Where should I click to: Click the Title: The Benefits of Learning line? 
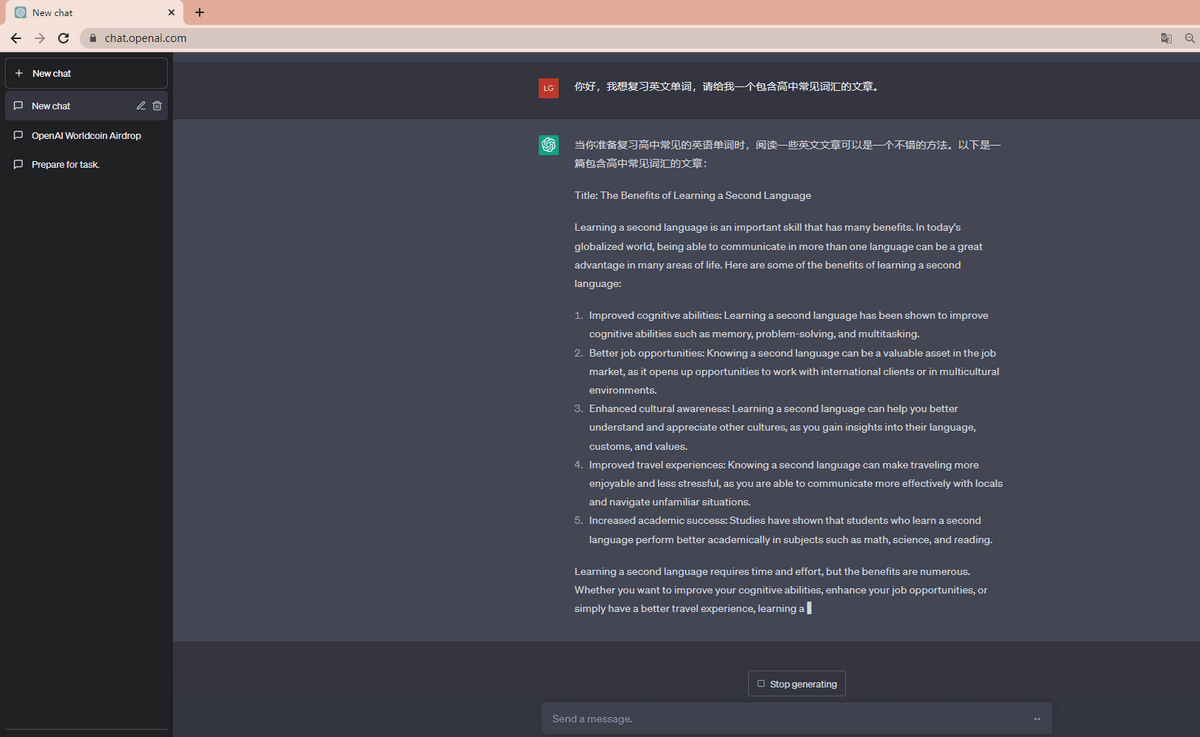coord(693,196)
